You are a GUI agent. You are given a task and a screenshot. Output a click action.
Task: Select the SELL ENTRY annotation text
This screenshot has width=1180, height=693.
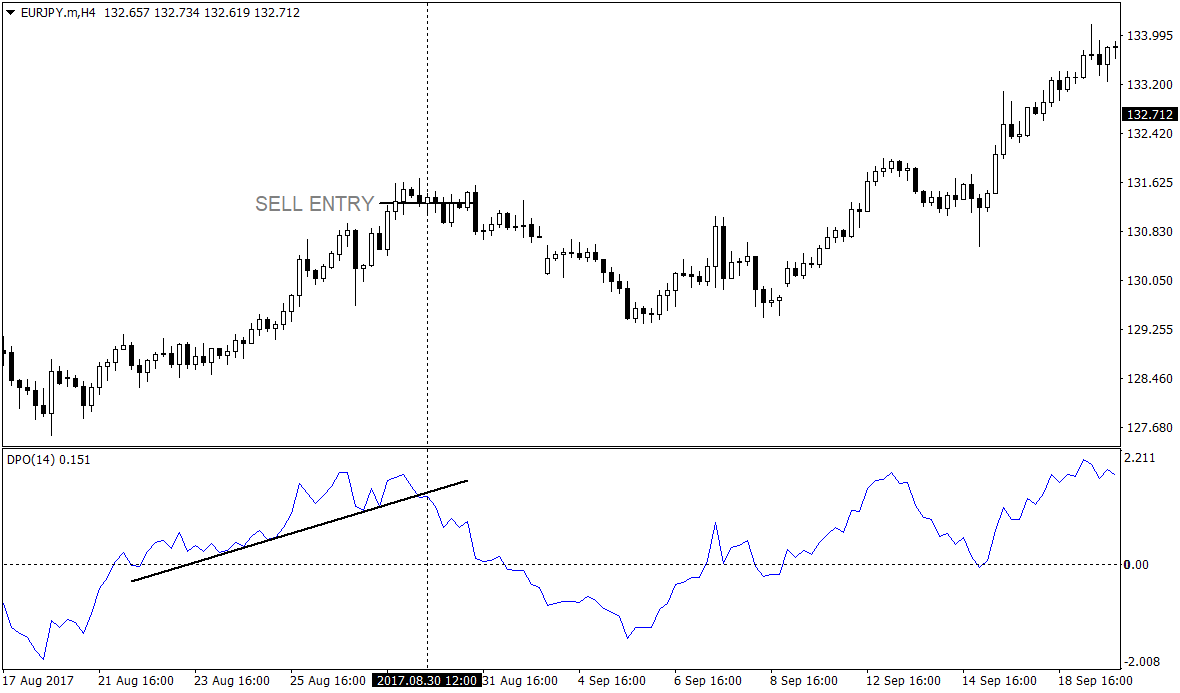coord(314,204)
